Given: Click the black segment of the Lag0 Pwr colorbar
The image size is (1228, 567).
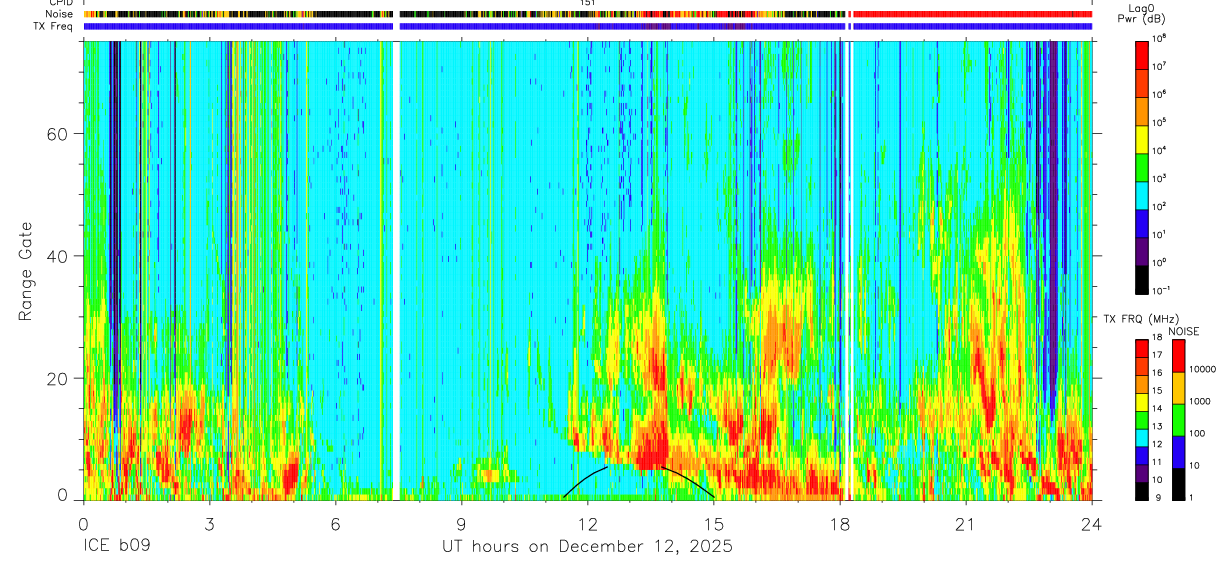Looking at the screenshot, I should [x=1143, y=278].
